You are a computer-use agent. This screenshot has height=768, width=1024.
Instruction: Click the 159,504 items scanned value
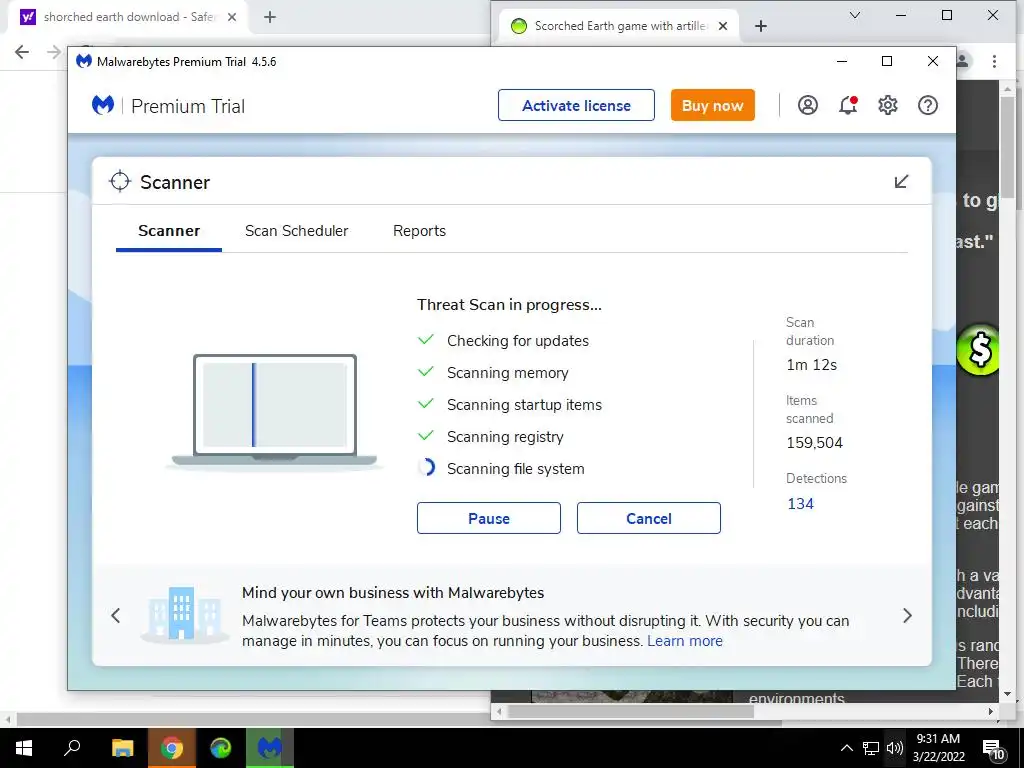coord(814,443)
